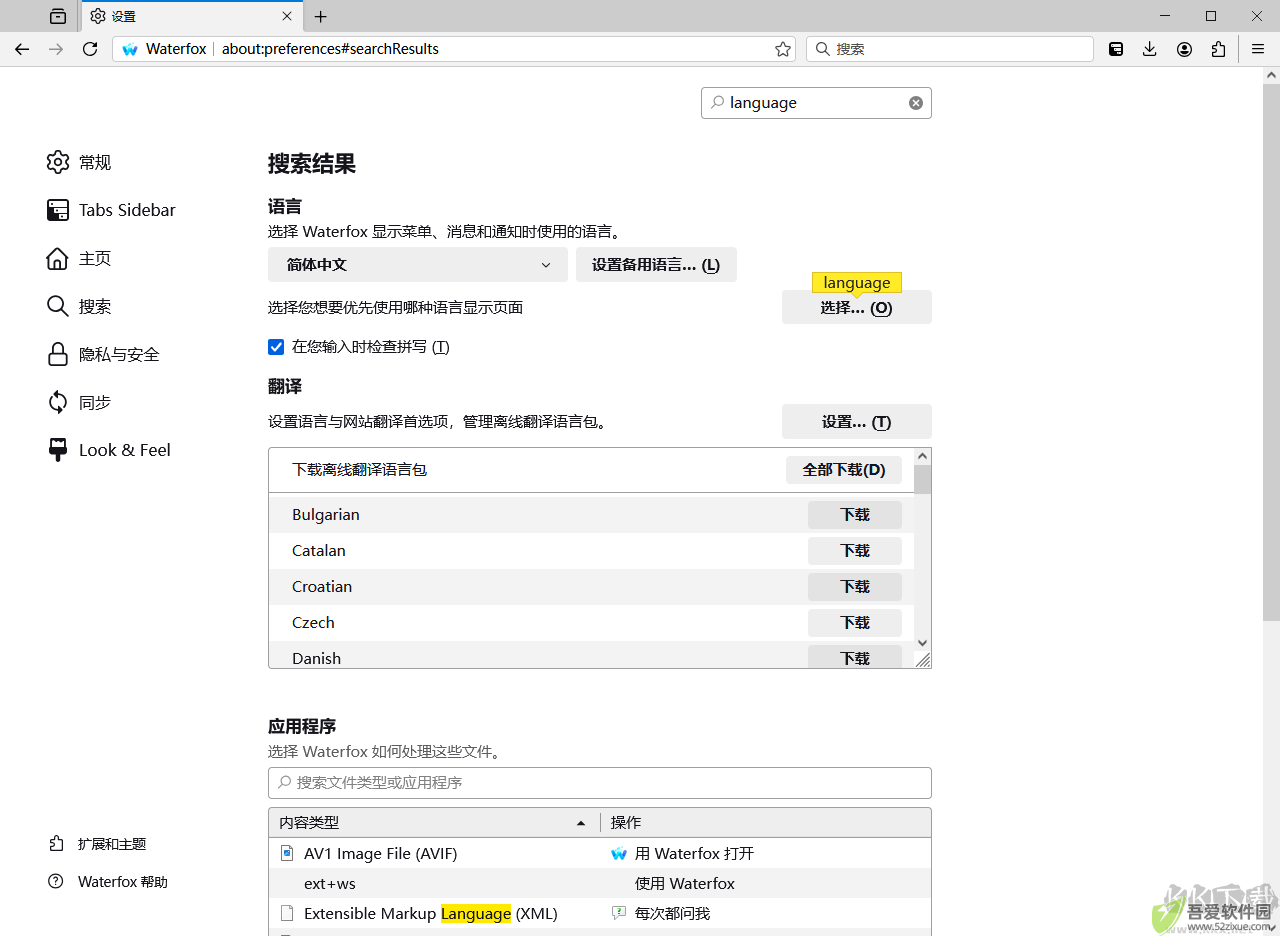The width and height of the screenshot is (1280, 936).
Task: Go forward using the forward arrow
Action: click(x=56, y=49)
